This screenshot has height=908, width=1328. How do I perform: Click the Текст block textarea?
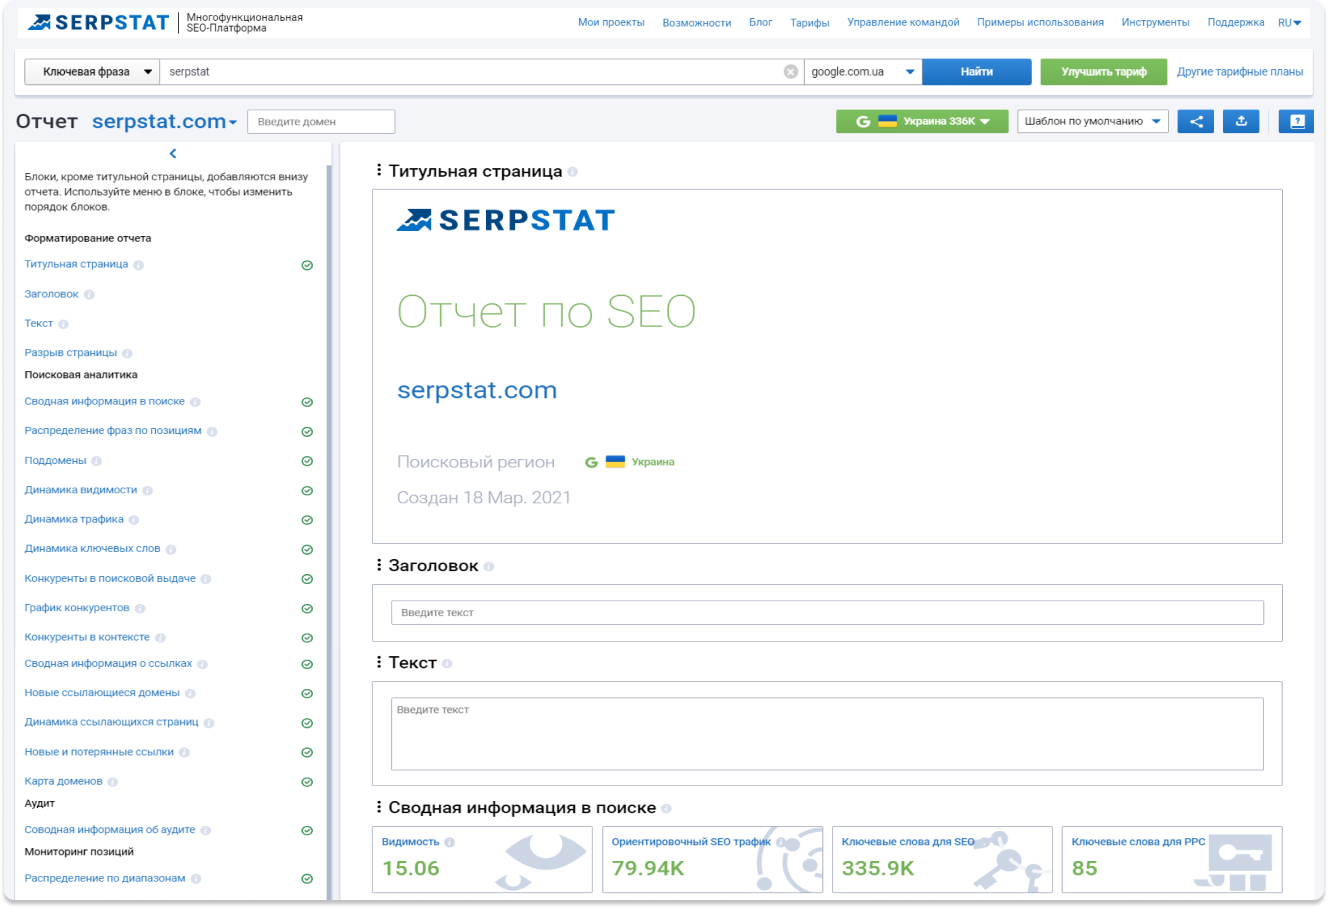(827, 734)
